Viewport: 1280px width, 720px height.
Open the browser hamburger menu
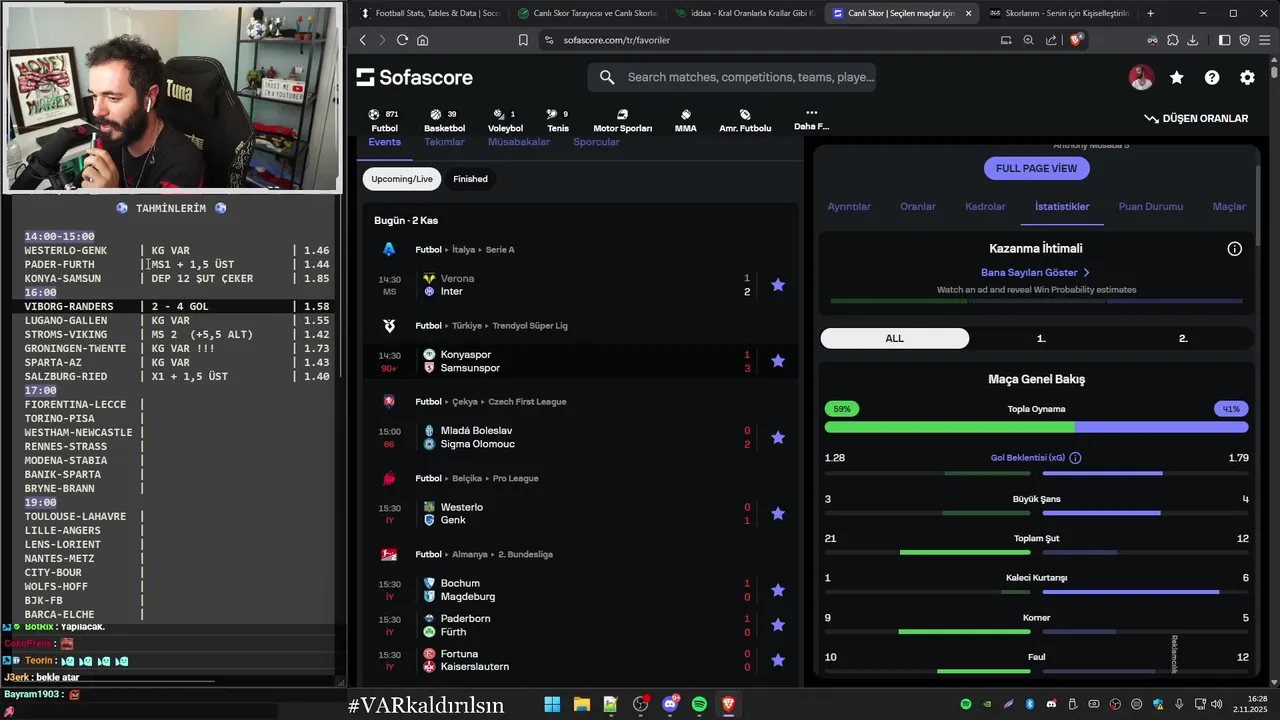pos(1264,40)
